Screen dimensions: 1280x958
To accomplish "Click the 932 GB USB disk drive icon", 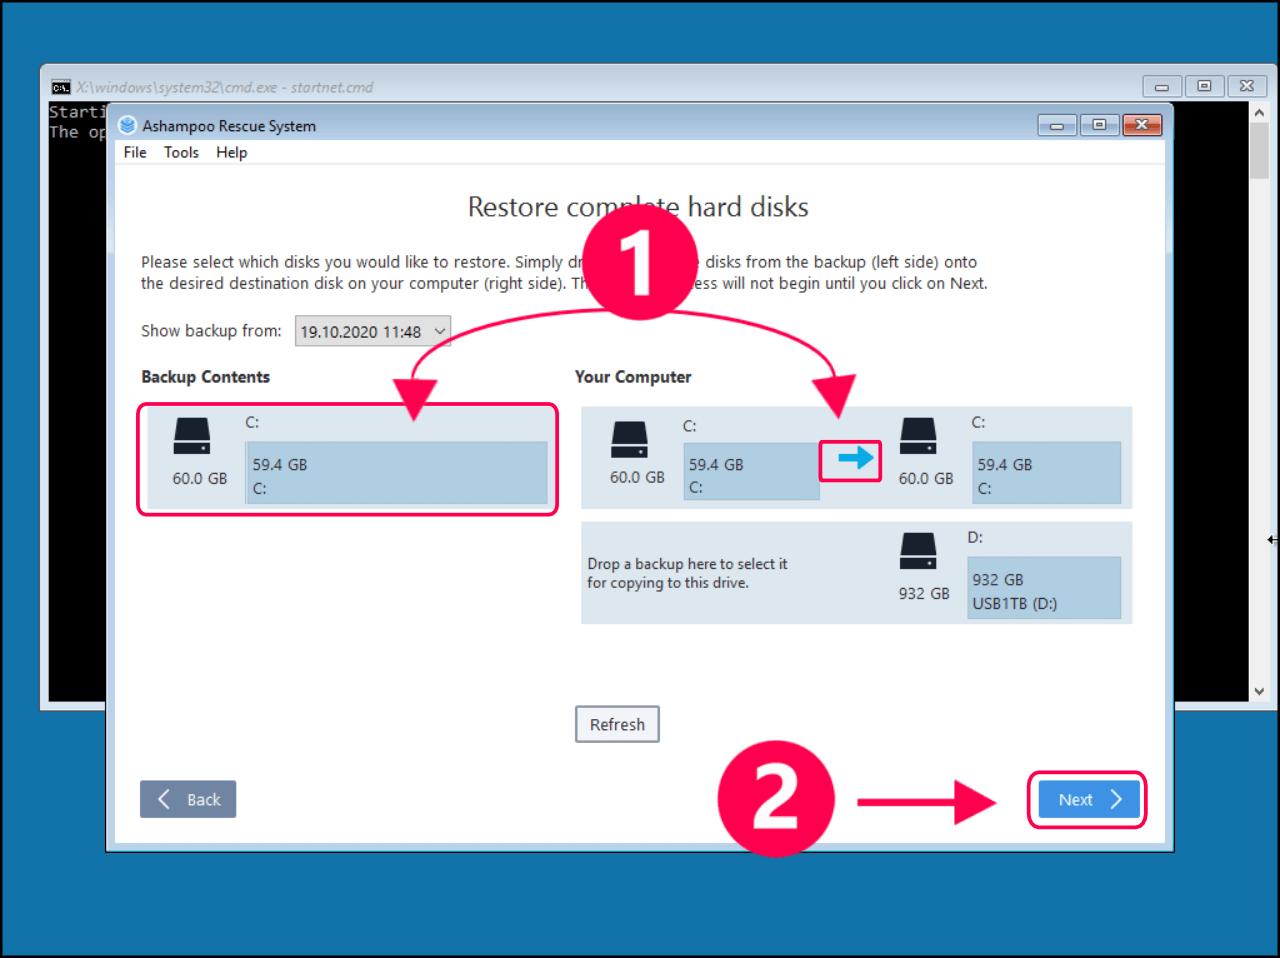I will 918,551.
